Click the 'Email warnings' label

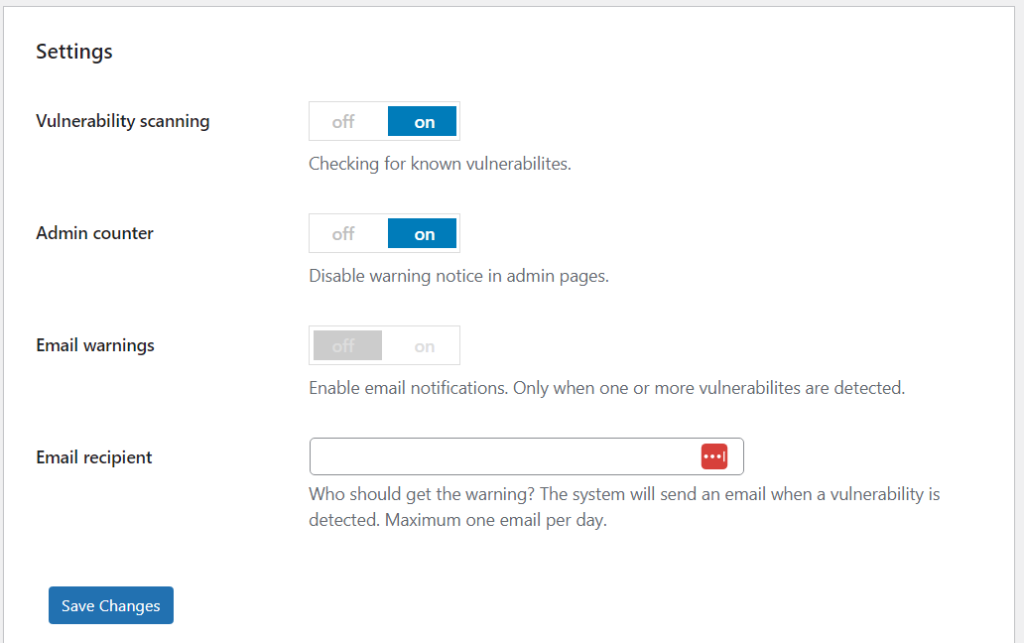tap(95, 345)
